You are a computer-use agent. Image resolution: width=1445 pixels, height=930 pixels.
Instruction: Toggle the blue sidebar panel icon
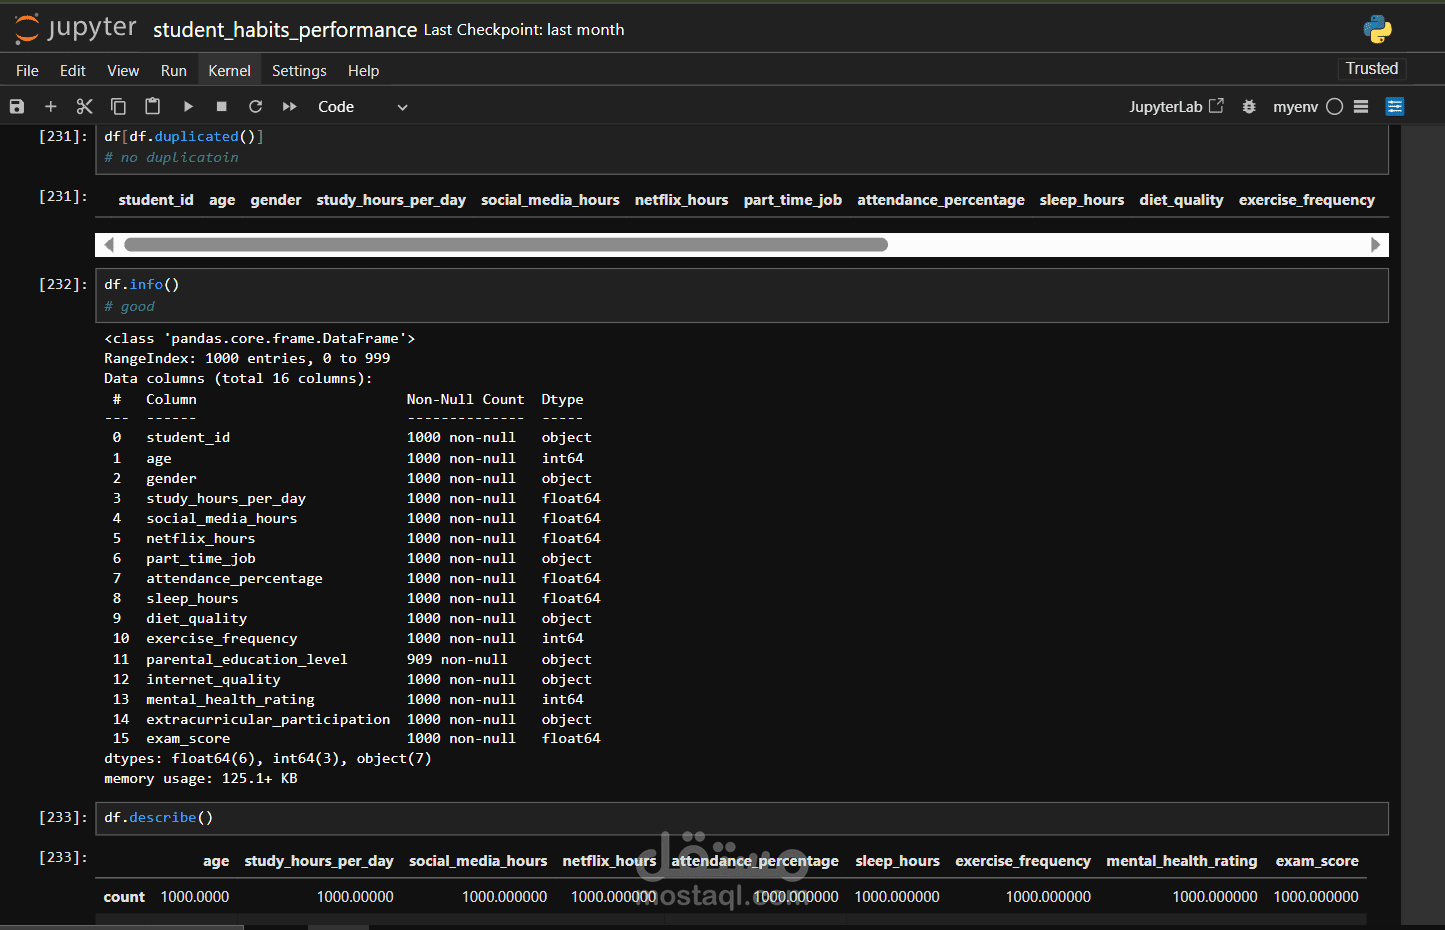click(x=1395, y=106)
